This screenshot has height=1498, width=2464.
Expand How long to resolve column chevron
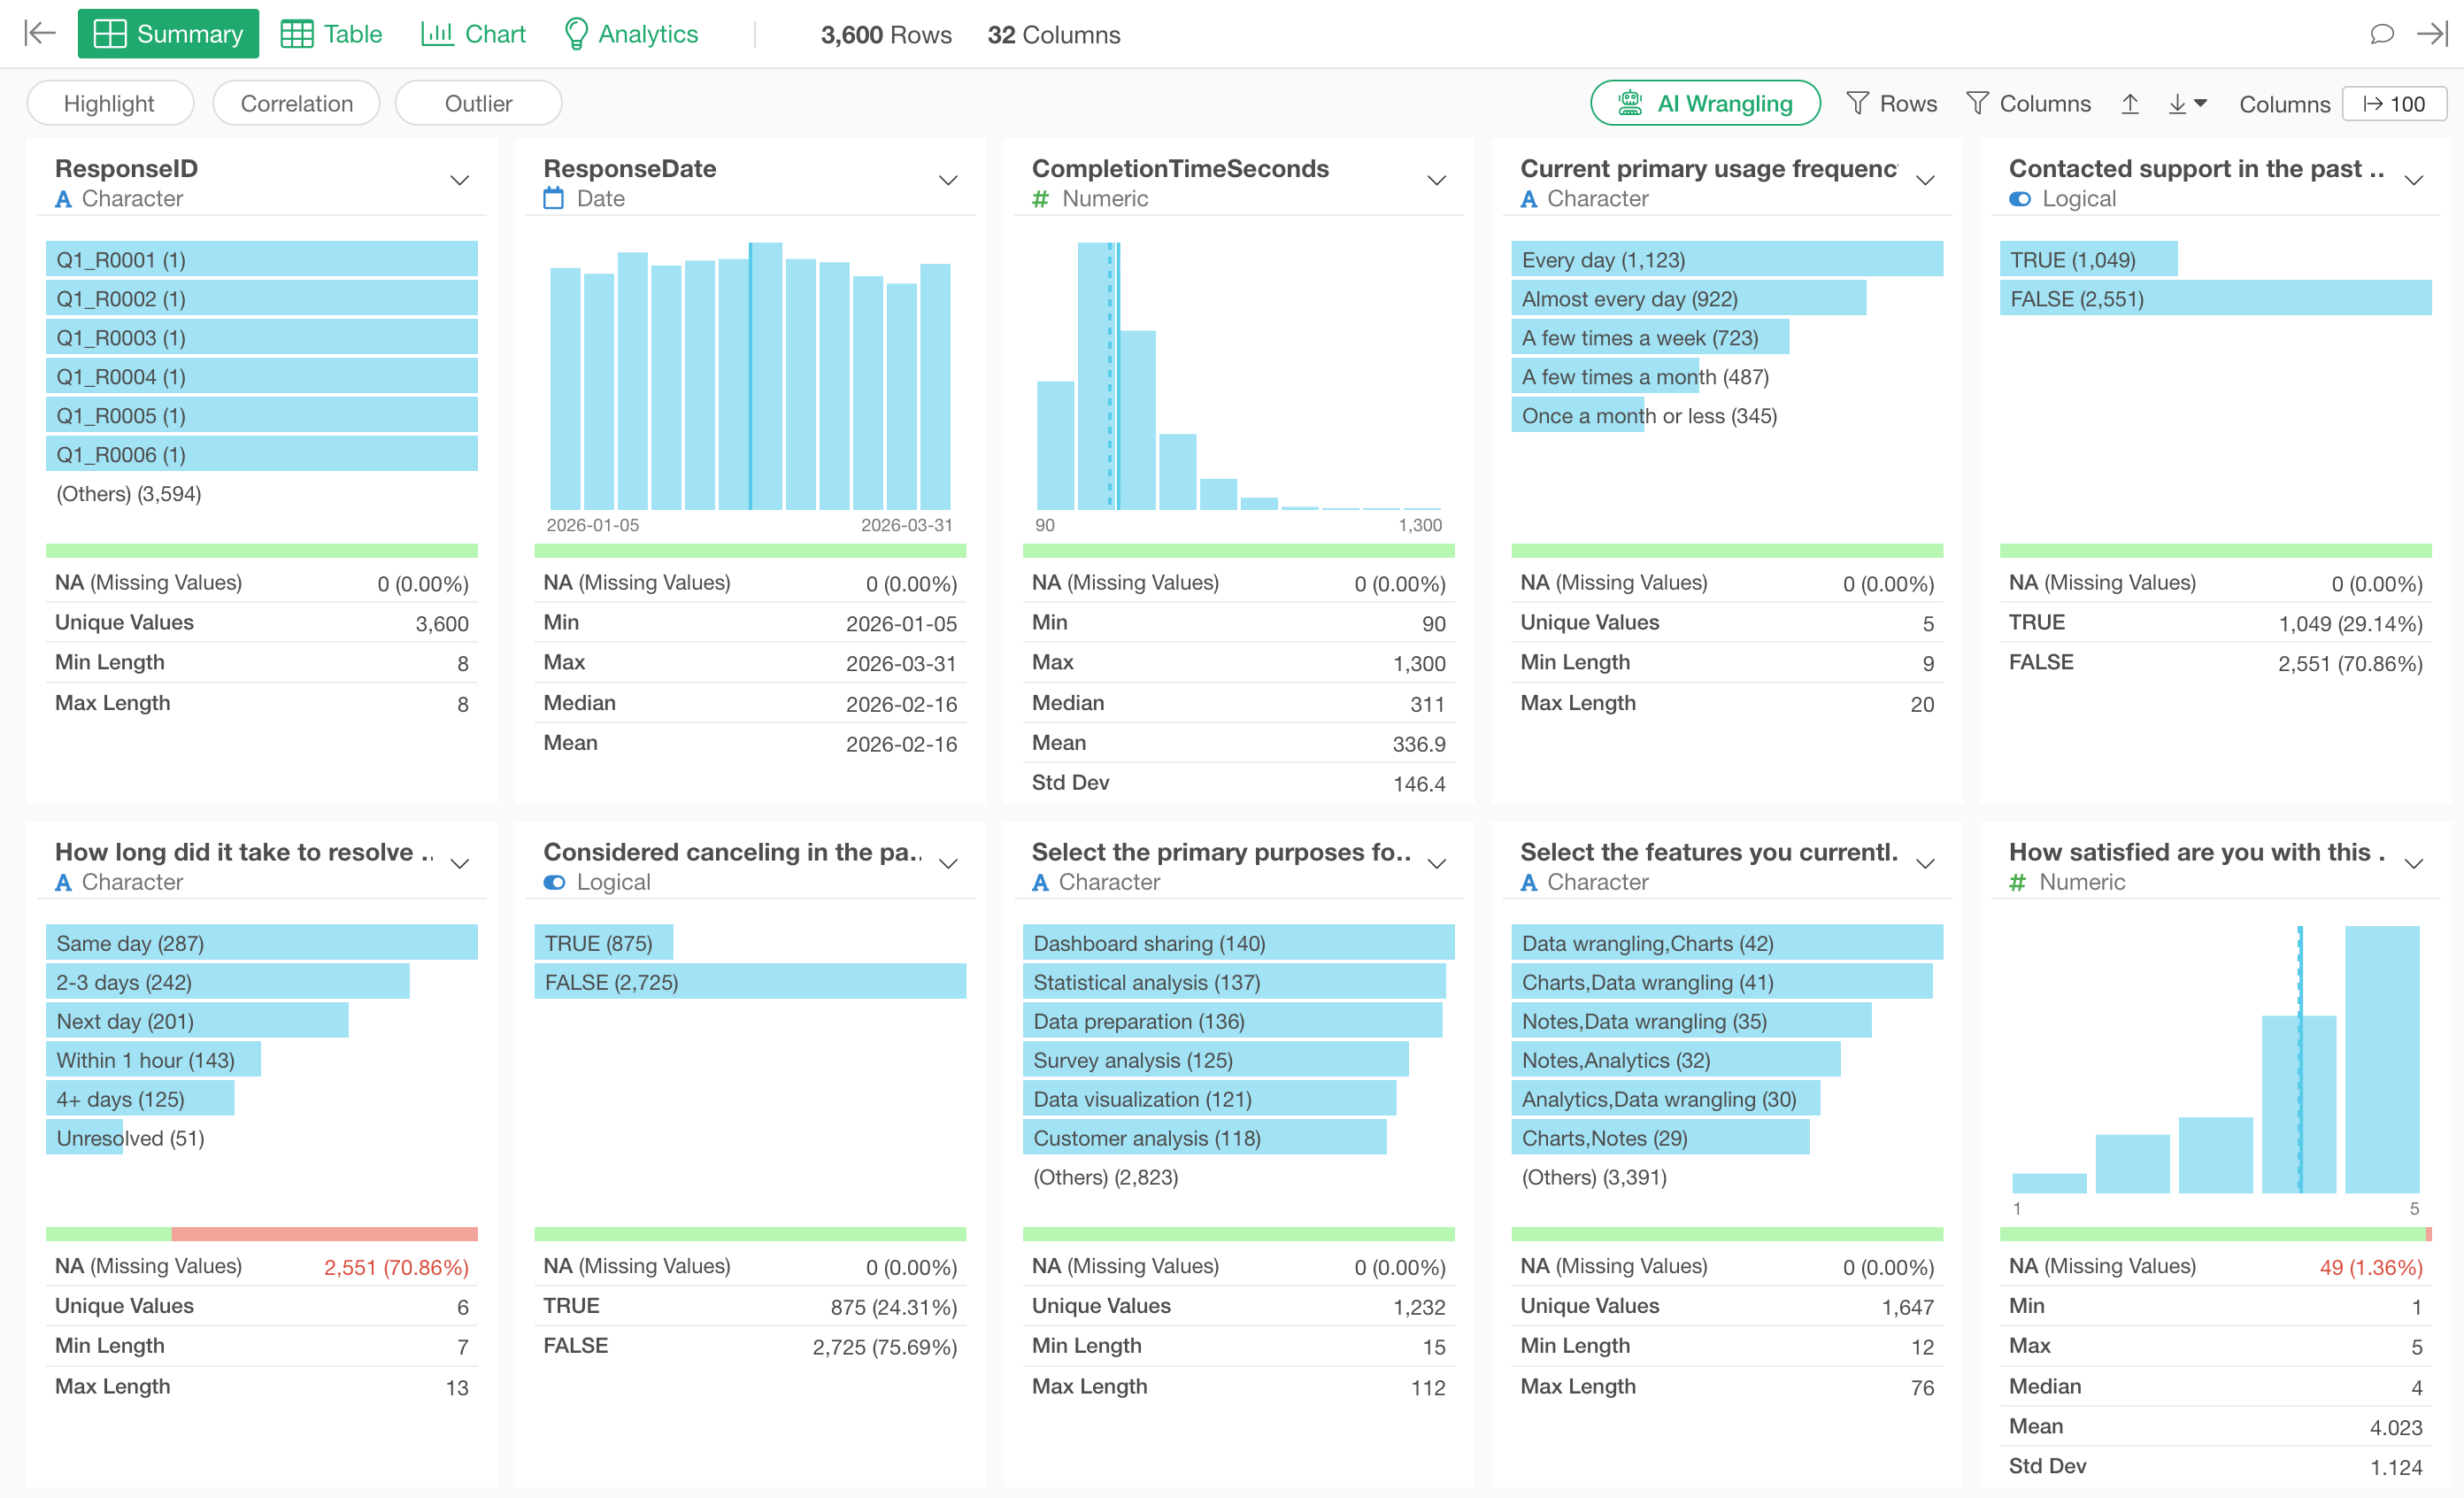tap(459, 864)
